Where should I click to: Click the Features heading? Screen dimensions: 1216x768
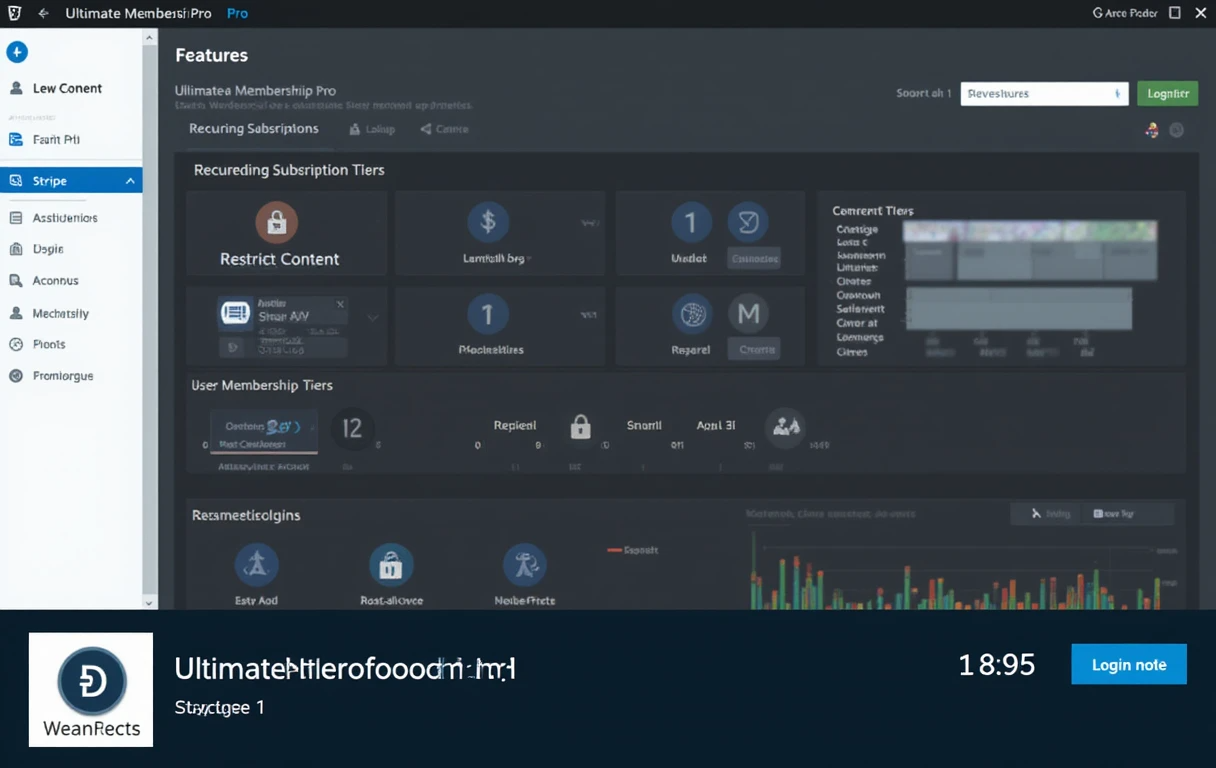click(x=211, y=56)
